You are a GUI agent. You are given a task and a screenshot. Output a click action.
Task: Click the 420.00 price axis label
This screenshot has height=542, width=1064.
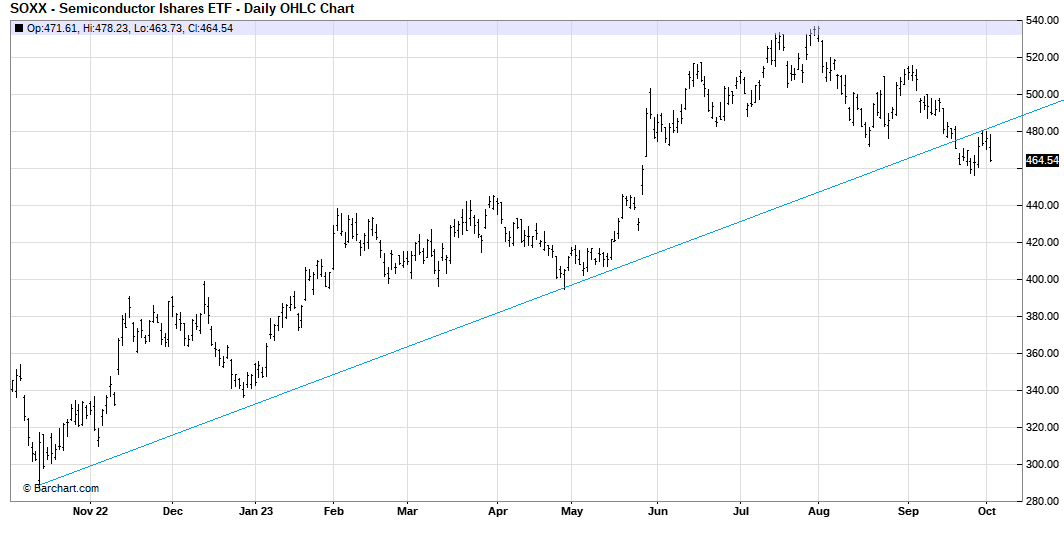[1042, 242]
